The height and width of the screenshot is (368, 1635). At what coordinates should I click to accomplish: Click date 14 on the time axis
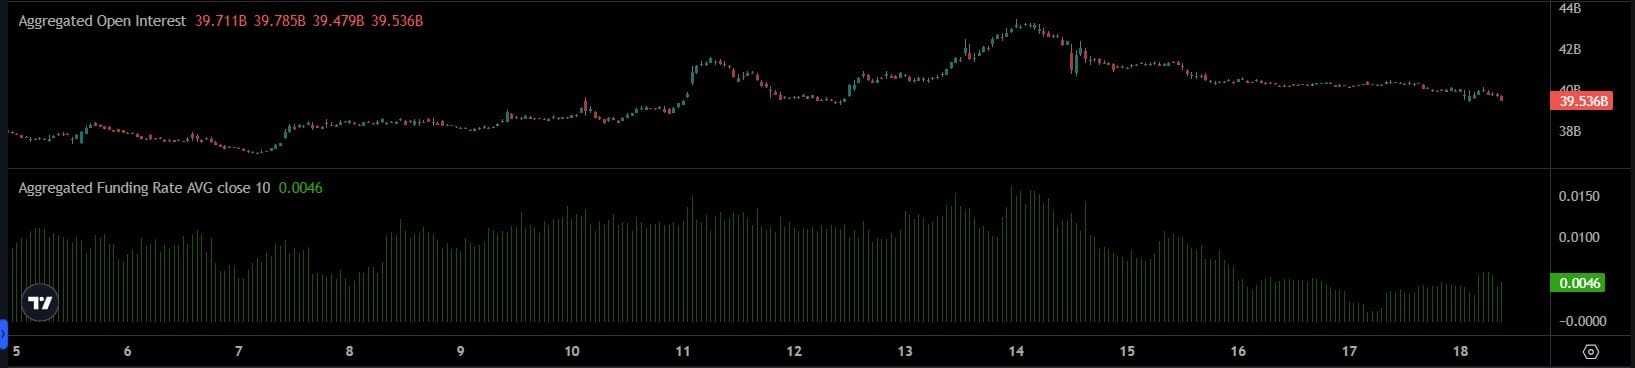pos(1016,351)
